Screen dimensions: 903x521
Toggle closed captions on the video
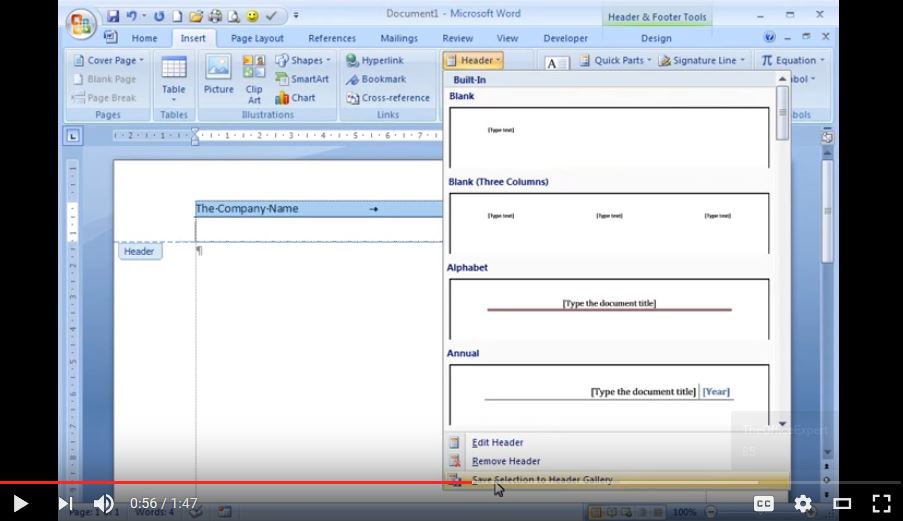[764, 504]
